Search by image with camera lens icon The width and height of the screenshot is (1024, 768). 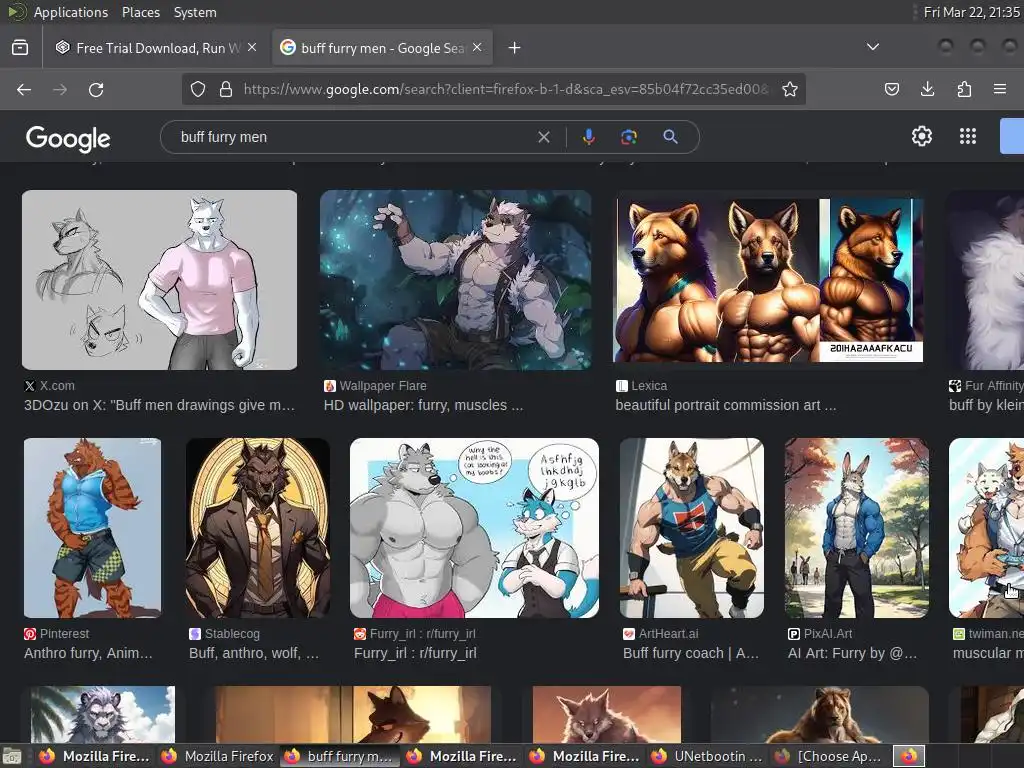628,136
